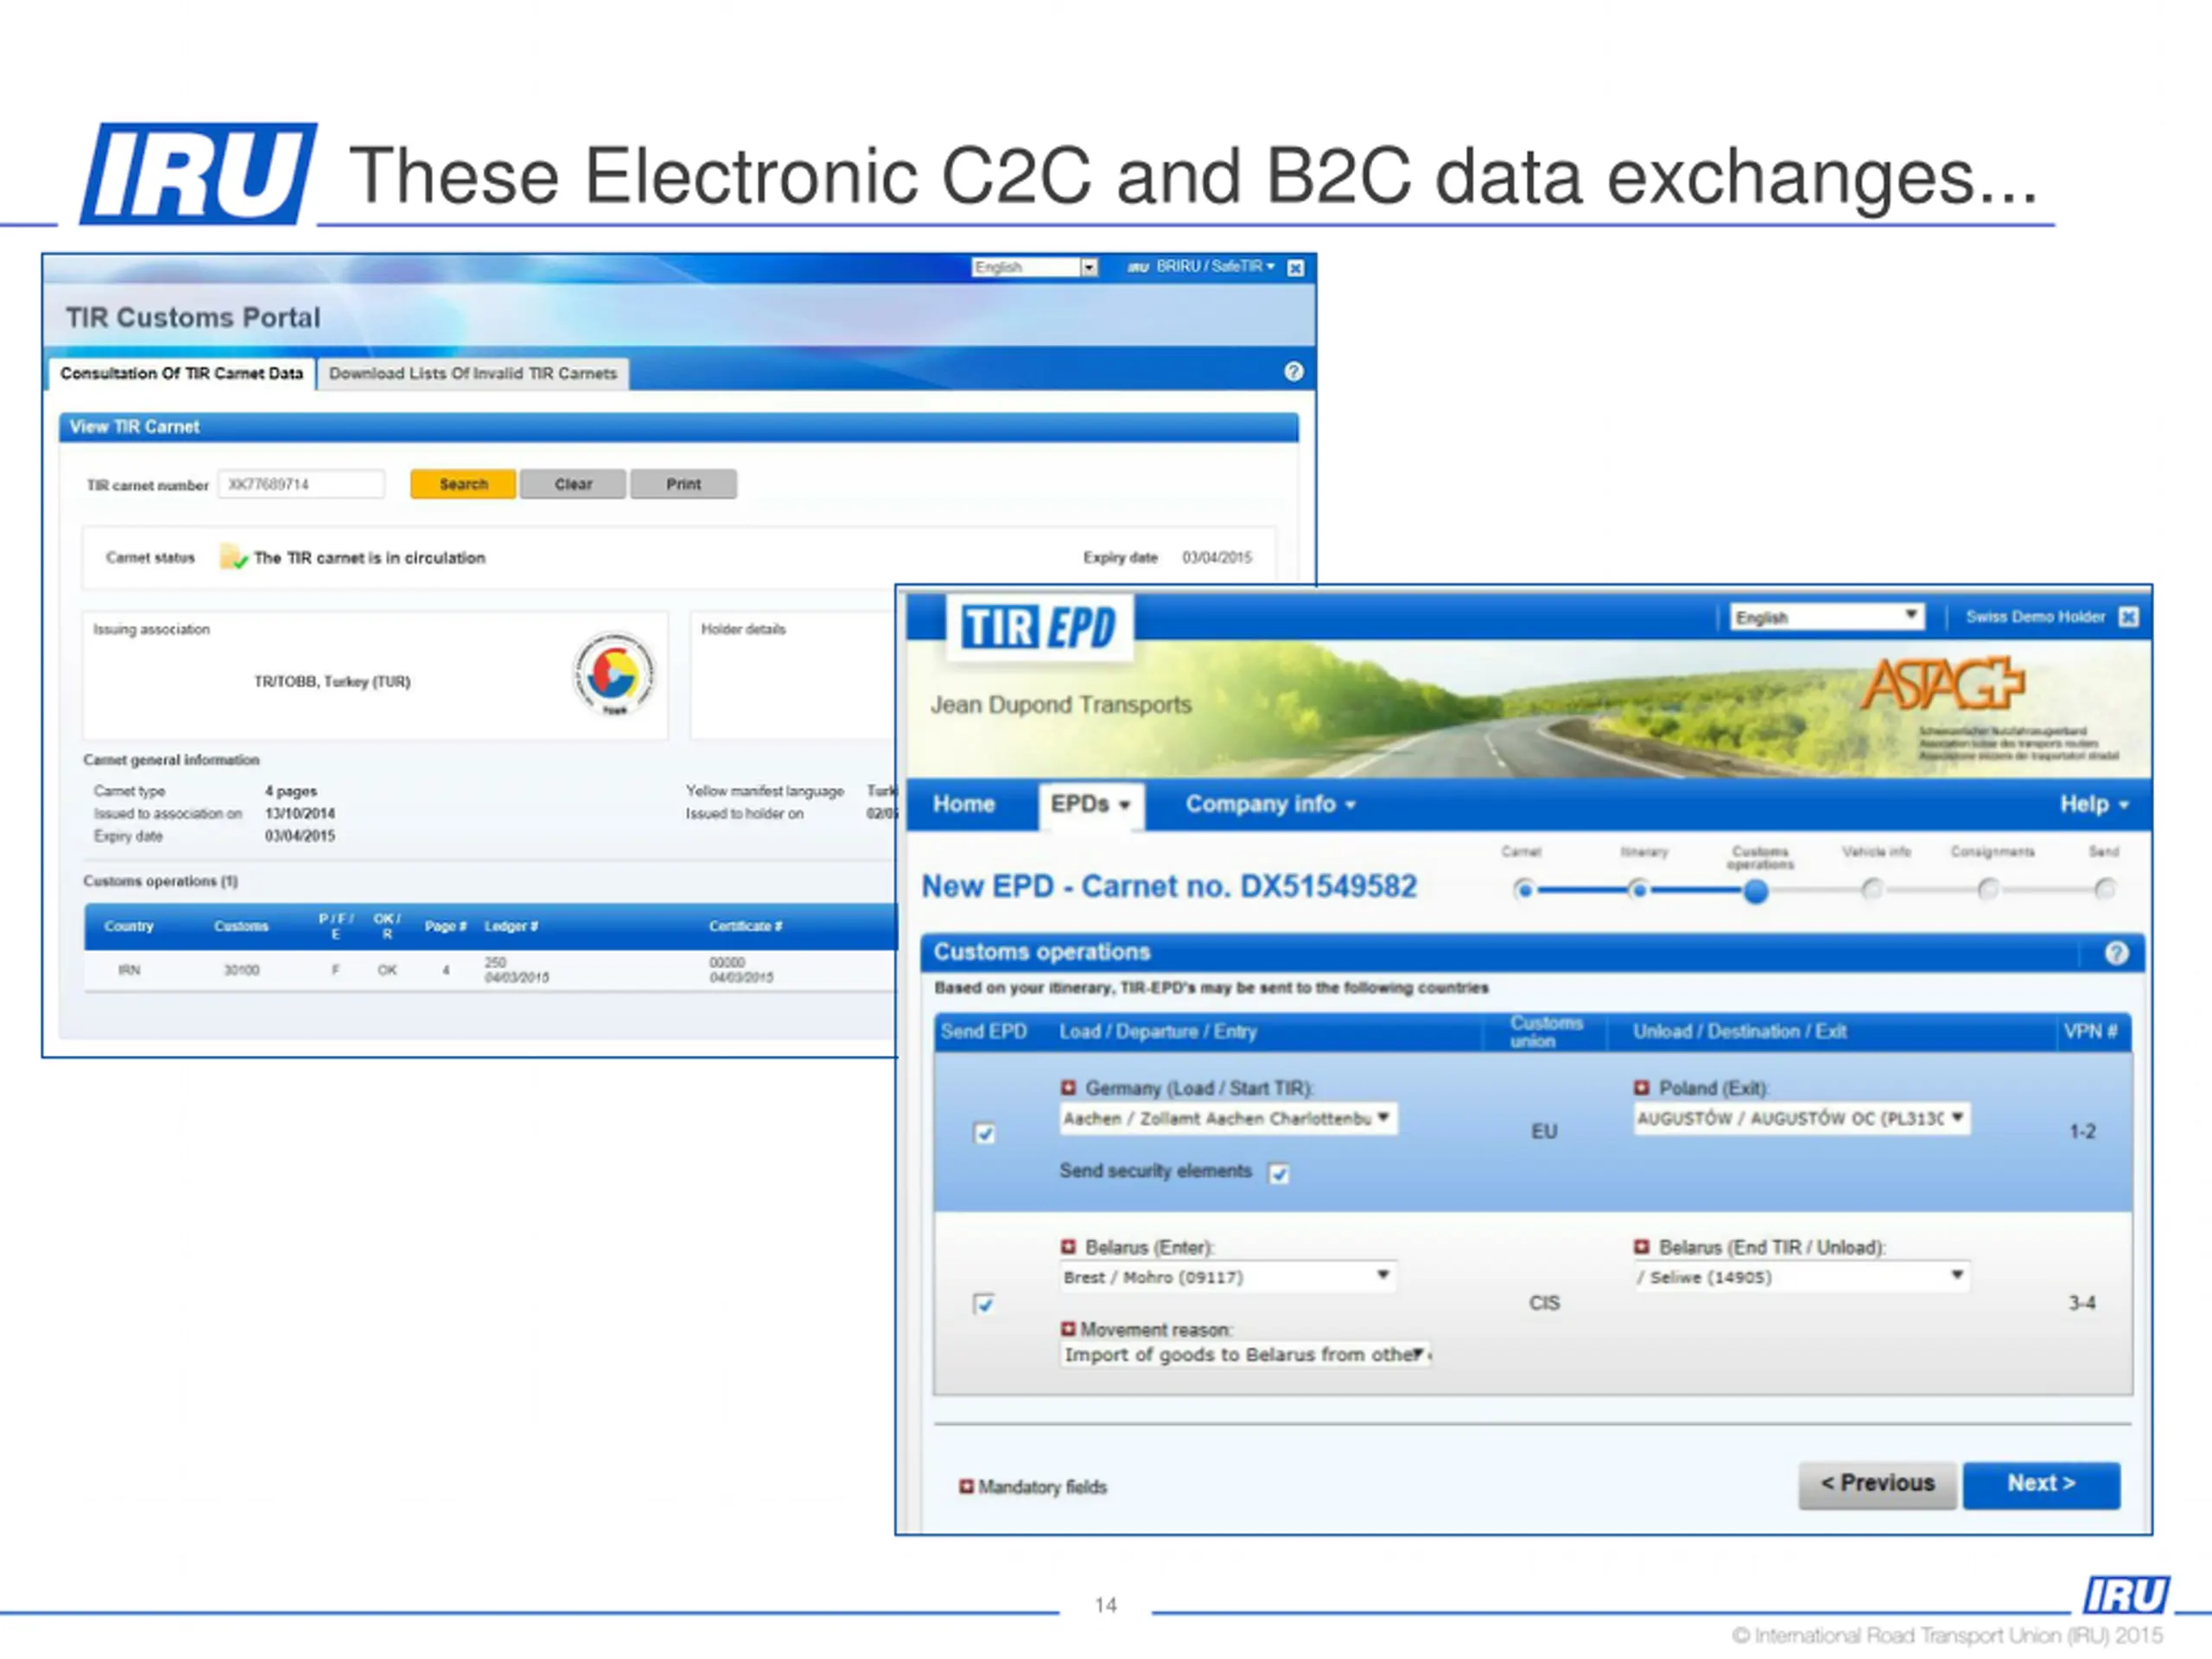Click Country column header in customs operations table

click(x=129, y=927)
